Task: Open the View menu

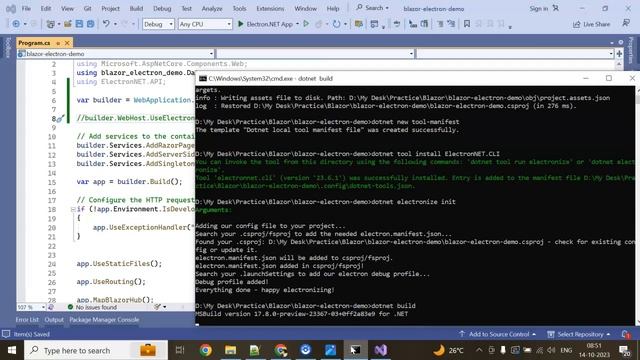Action: click(67, 8)
